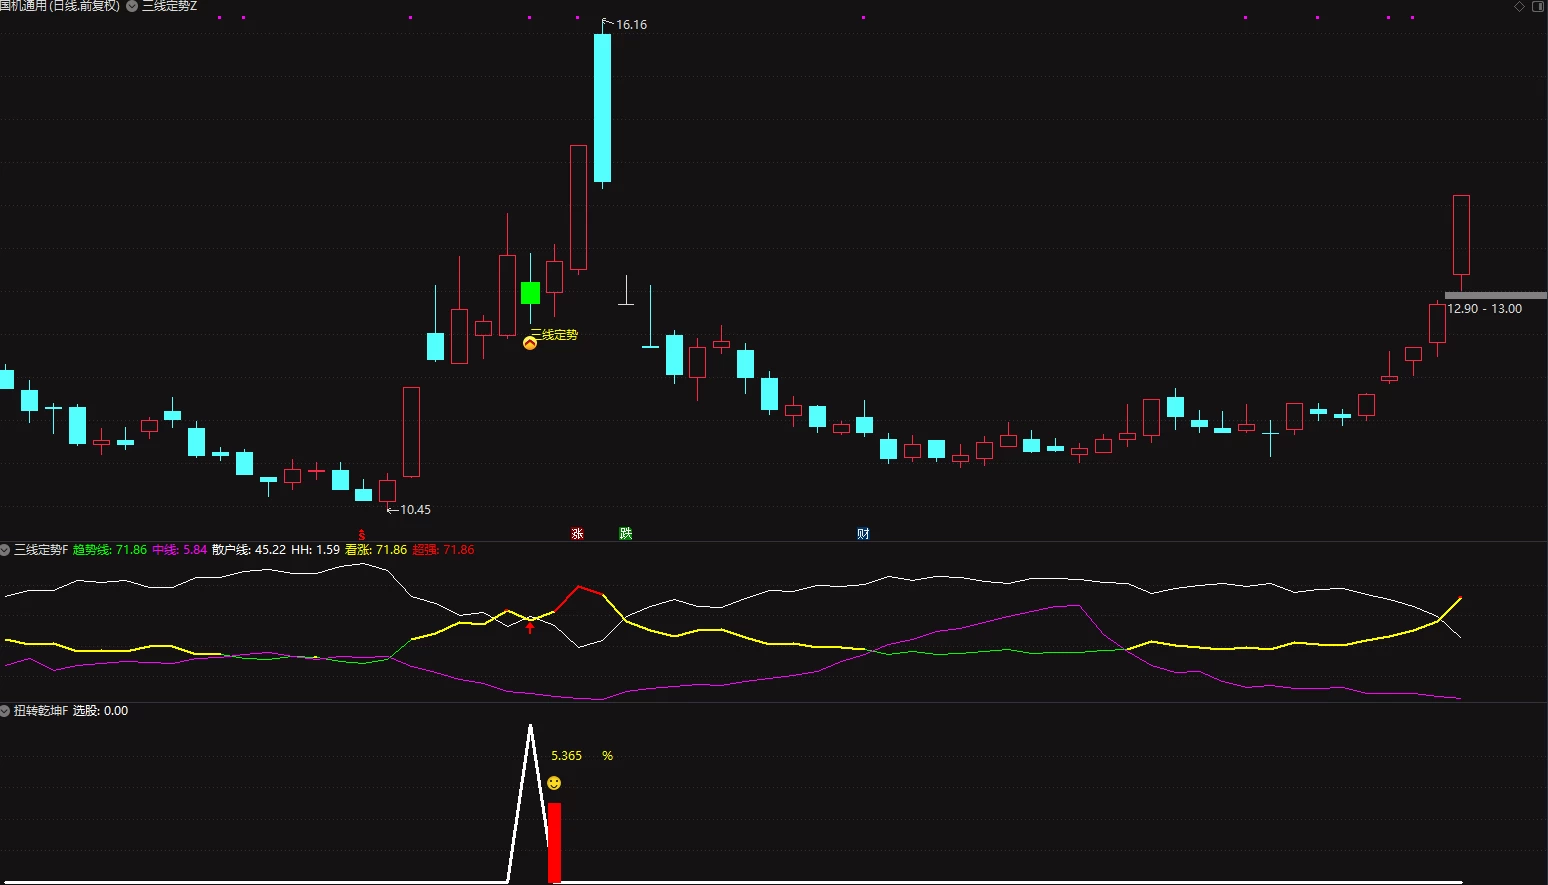Click the 趋势线: 71.86 readout
This screenshot has height=885, width=1548.
pos(110,550)
